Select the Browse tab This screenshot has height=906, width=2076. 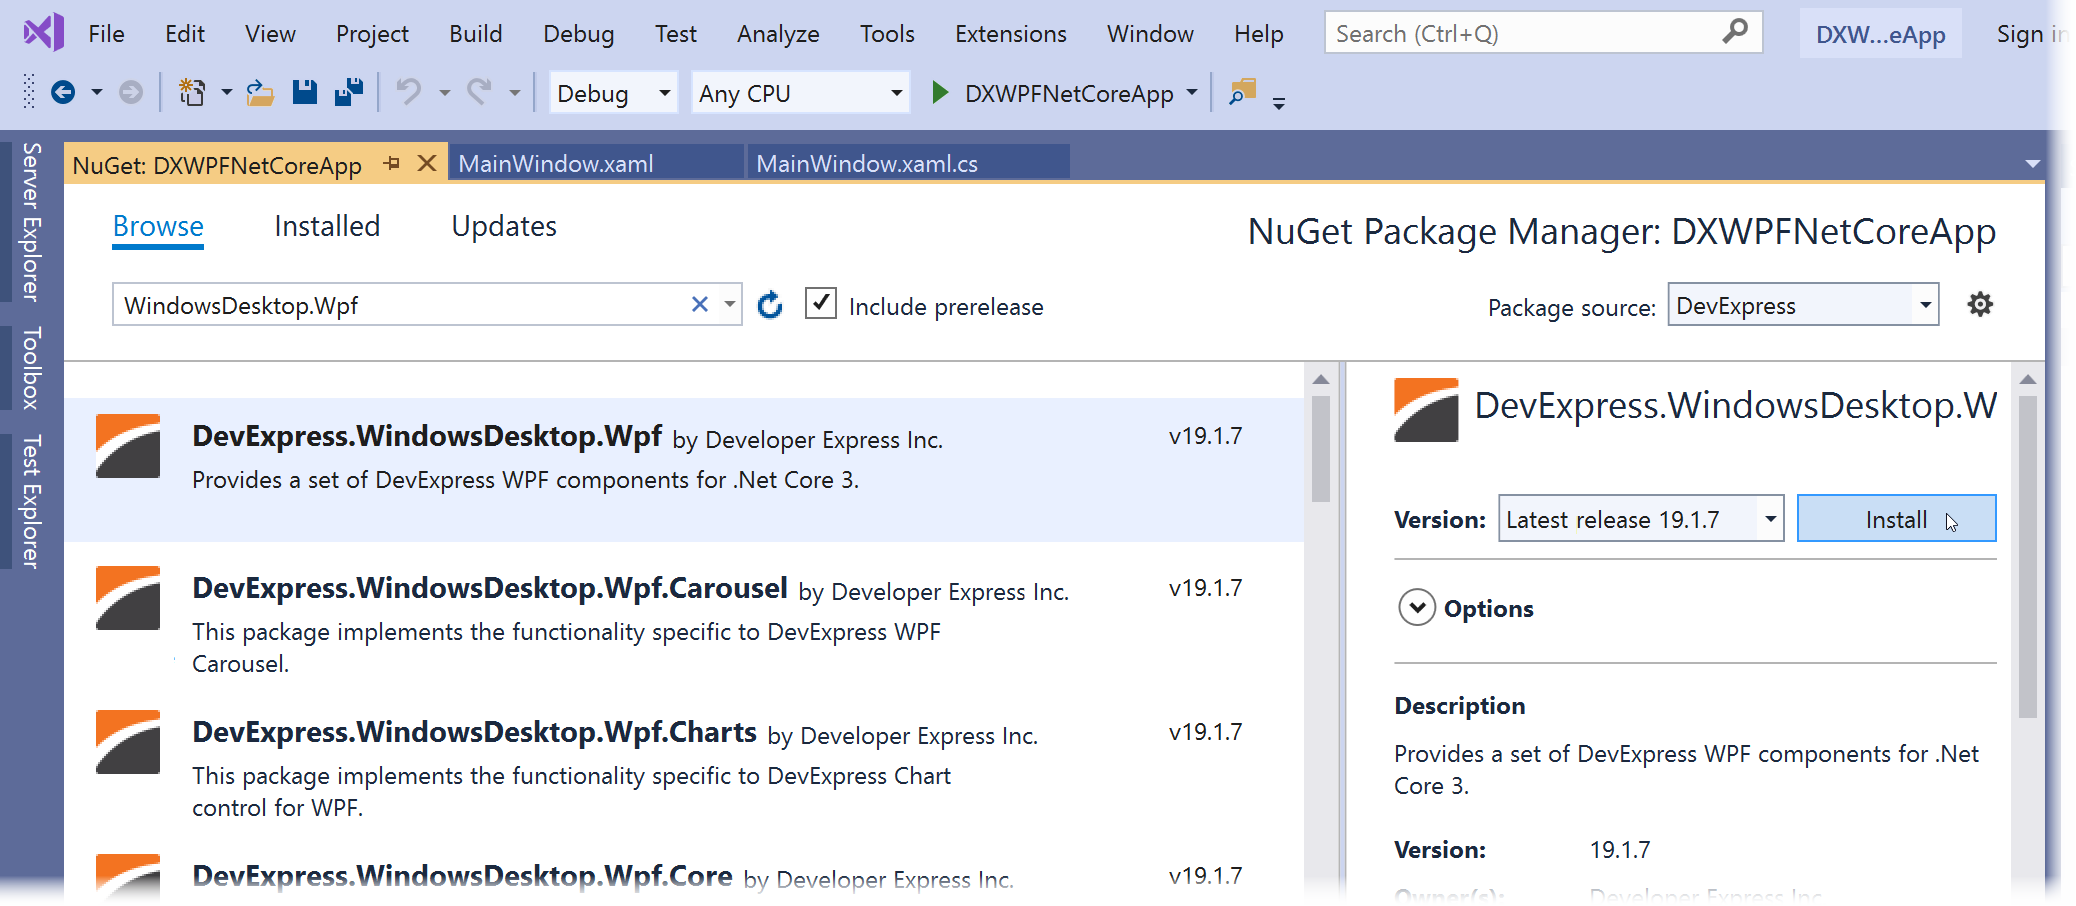[x=158, y=226]
